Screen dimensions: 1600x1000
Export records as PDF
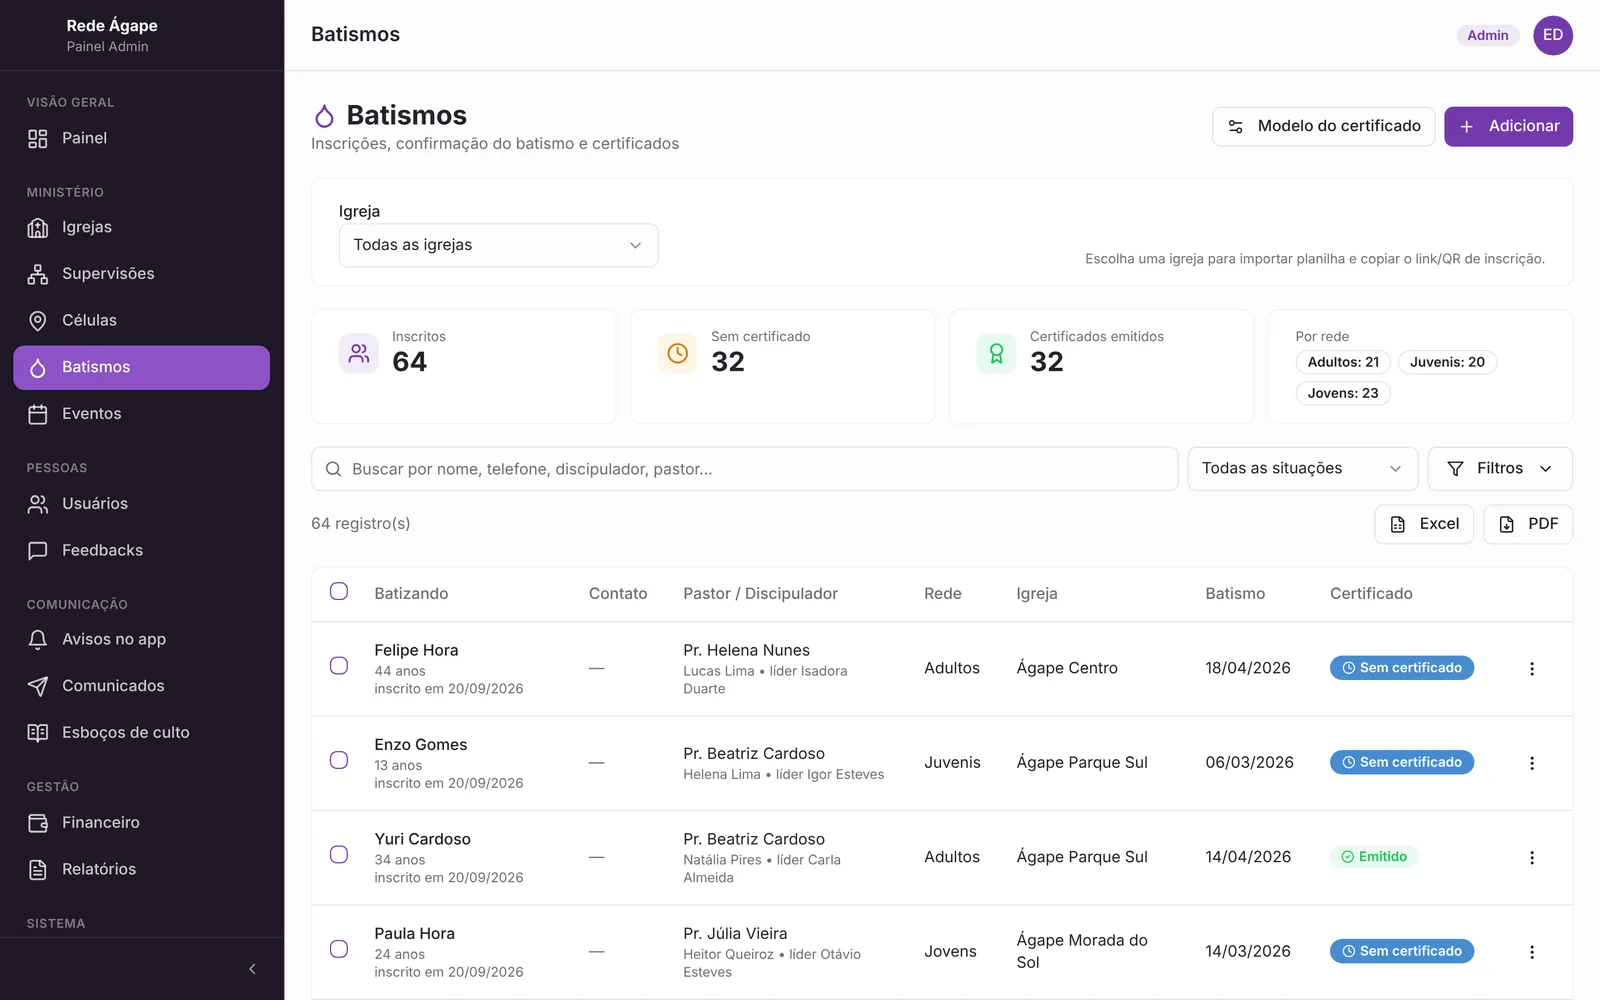tap(1528, 524)
